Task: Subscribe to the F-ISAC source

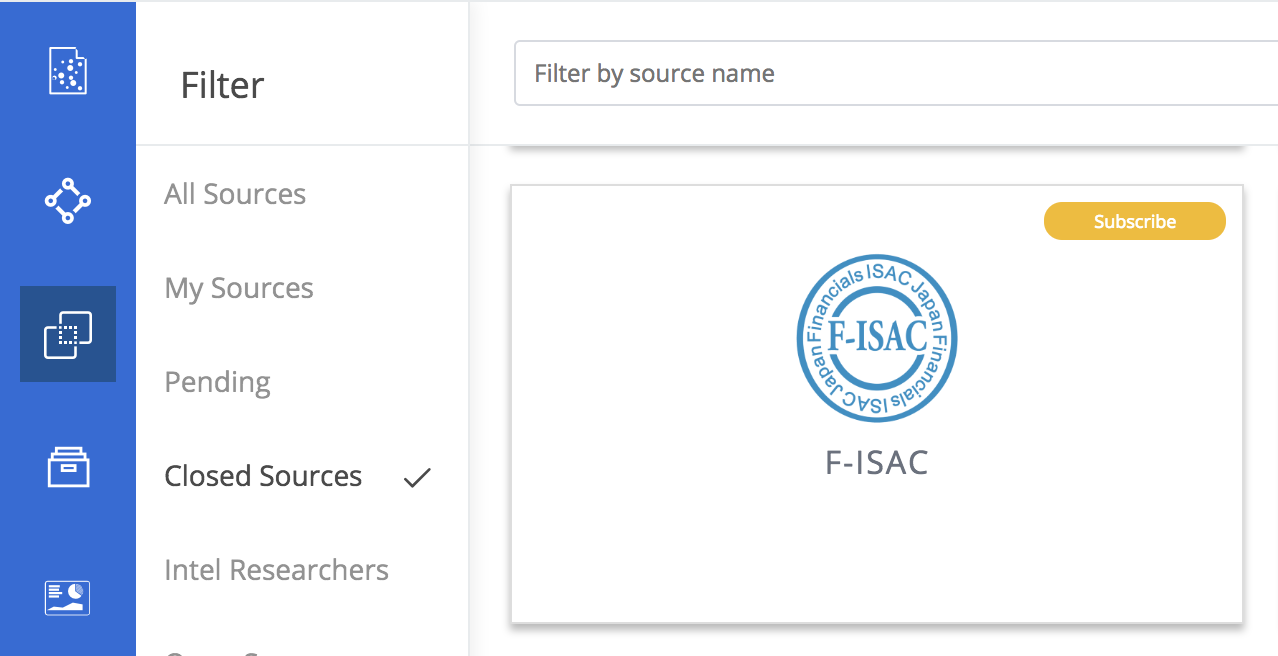Action: [1135, 221]
